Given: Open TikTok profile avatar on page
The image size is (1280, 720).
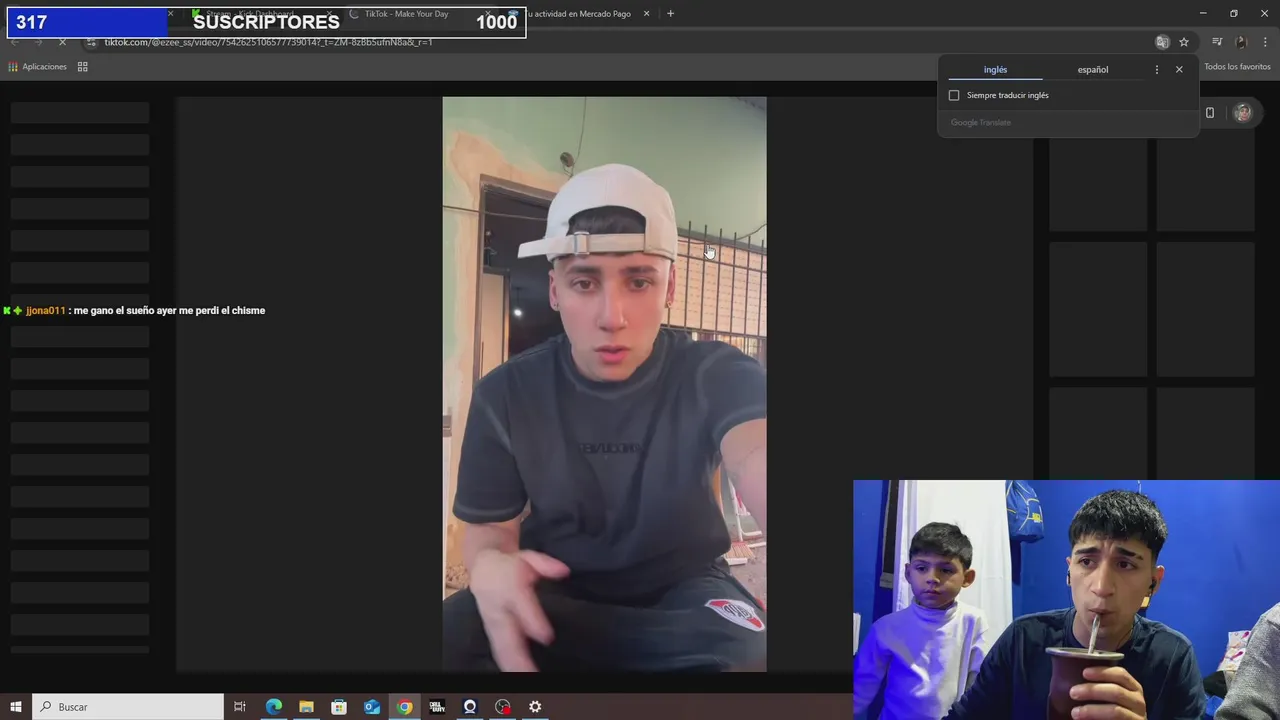Looking at the screenshot, I should [x=1243, y=113].
